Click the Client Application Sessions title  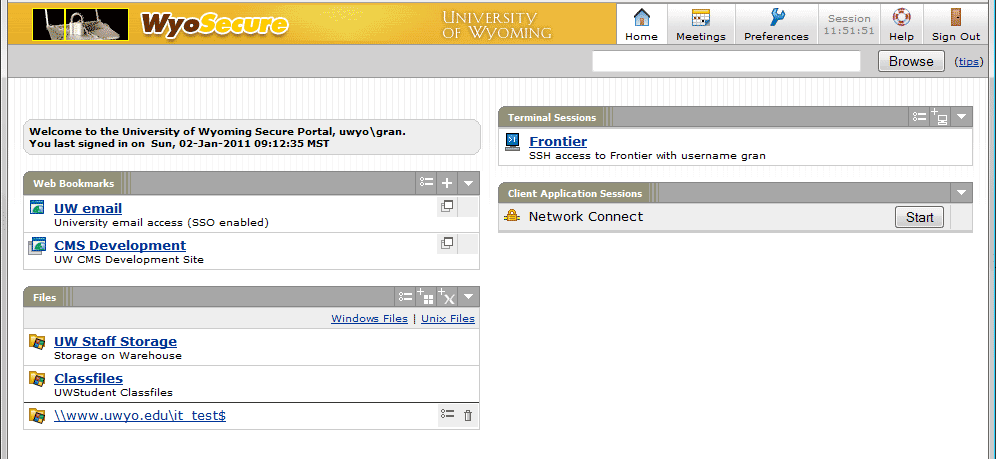pyautogui.click(x=575, y=194)
